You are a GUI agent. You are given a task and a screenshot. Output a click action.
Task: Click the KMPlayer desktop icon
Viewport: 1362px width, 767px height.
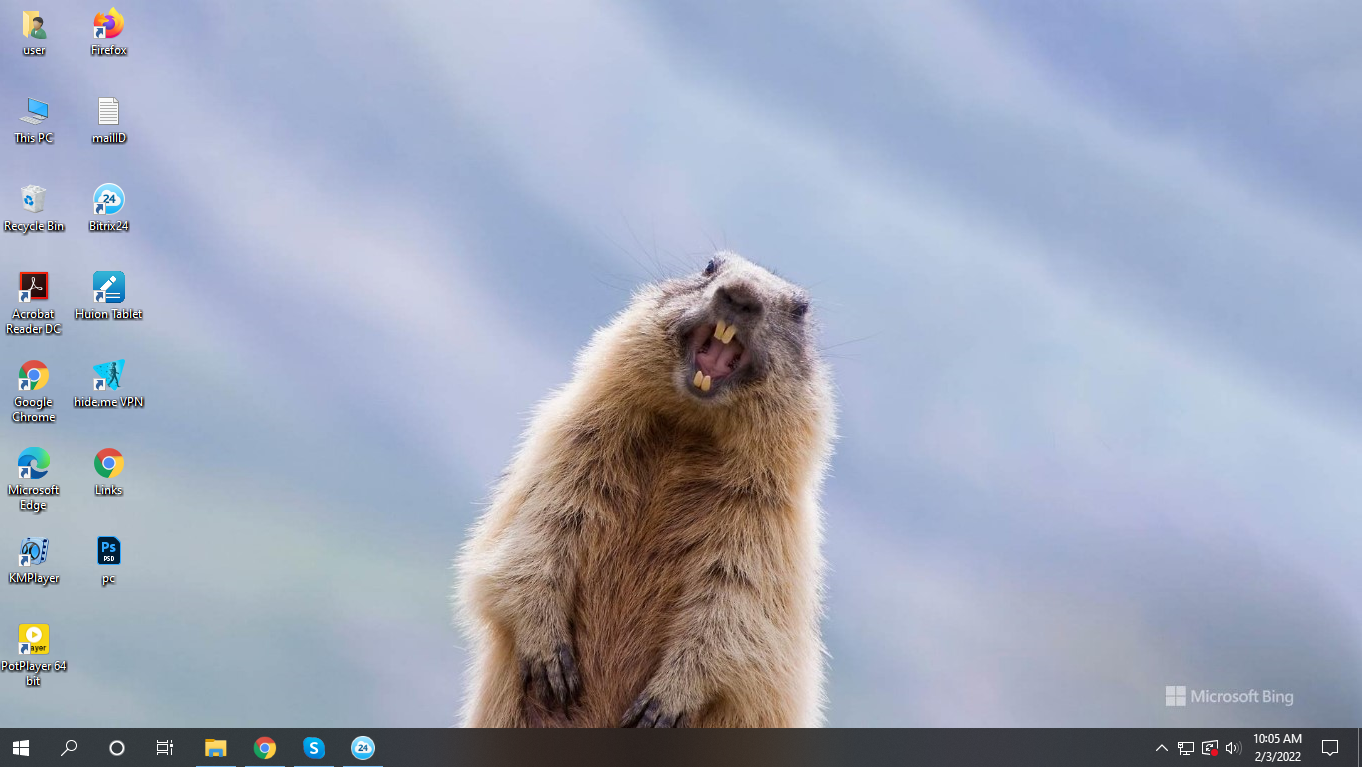(x=33, y=553)
